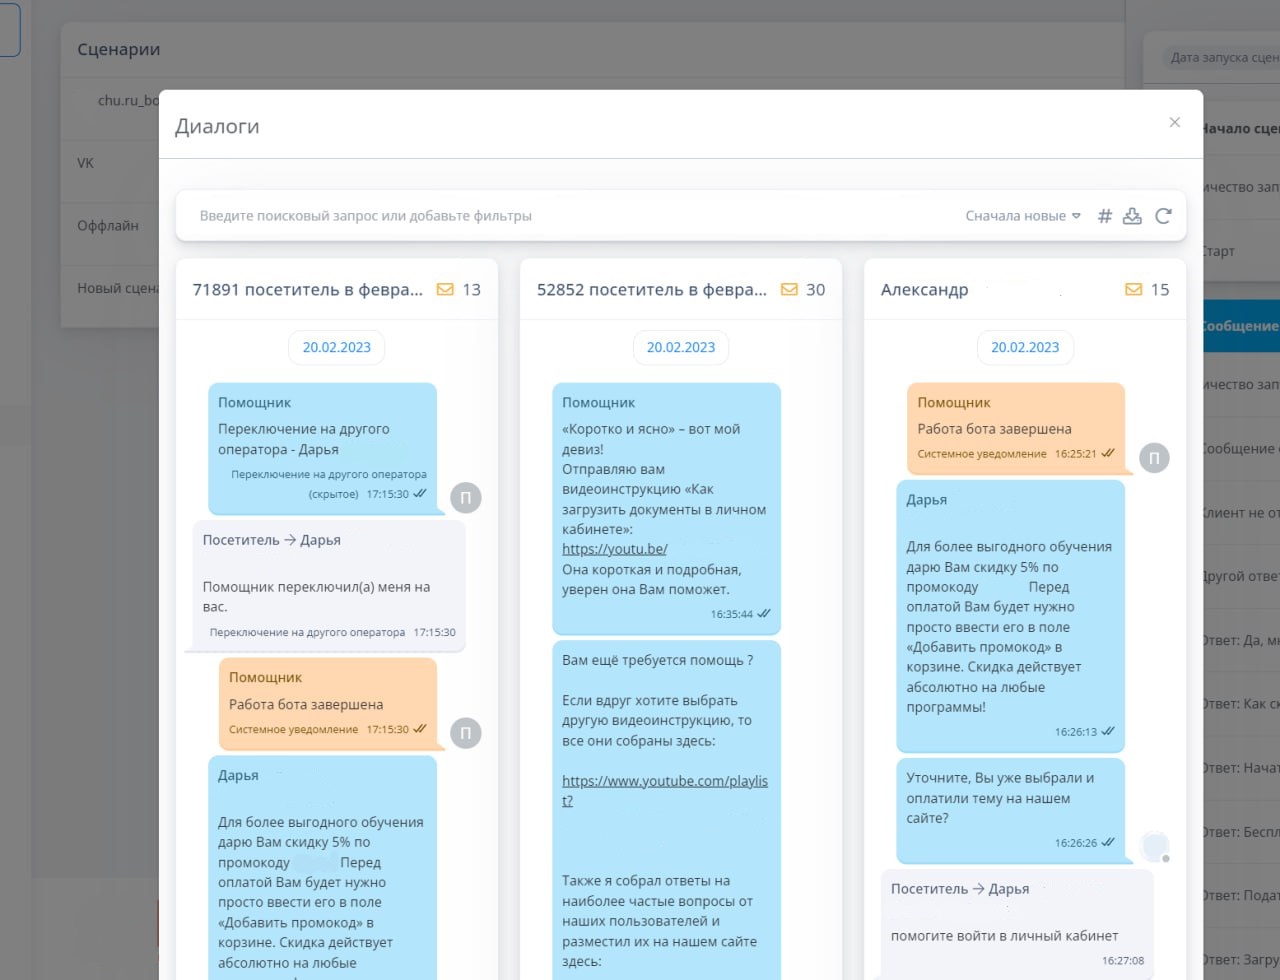The height and width of the screenshot is (980, 1280).
Task: Click П avatar next to Переключение на другого оператора
Action: tap(465, 497)
